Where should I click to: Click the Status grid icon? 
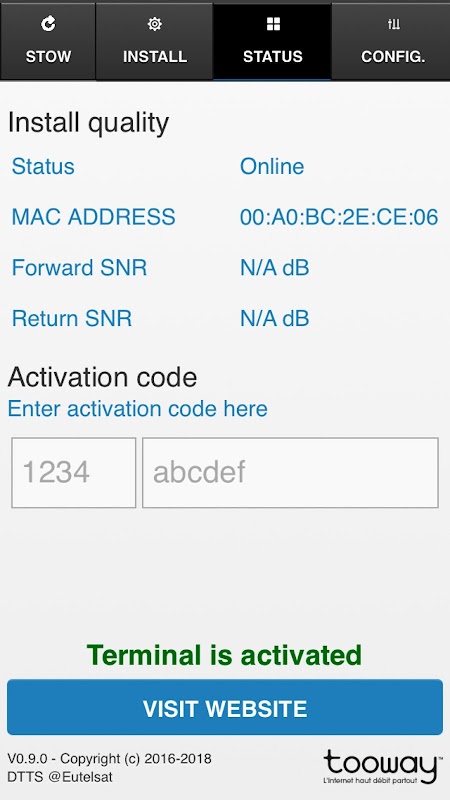click(x=273, y=24)
